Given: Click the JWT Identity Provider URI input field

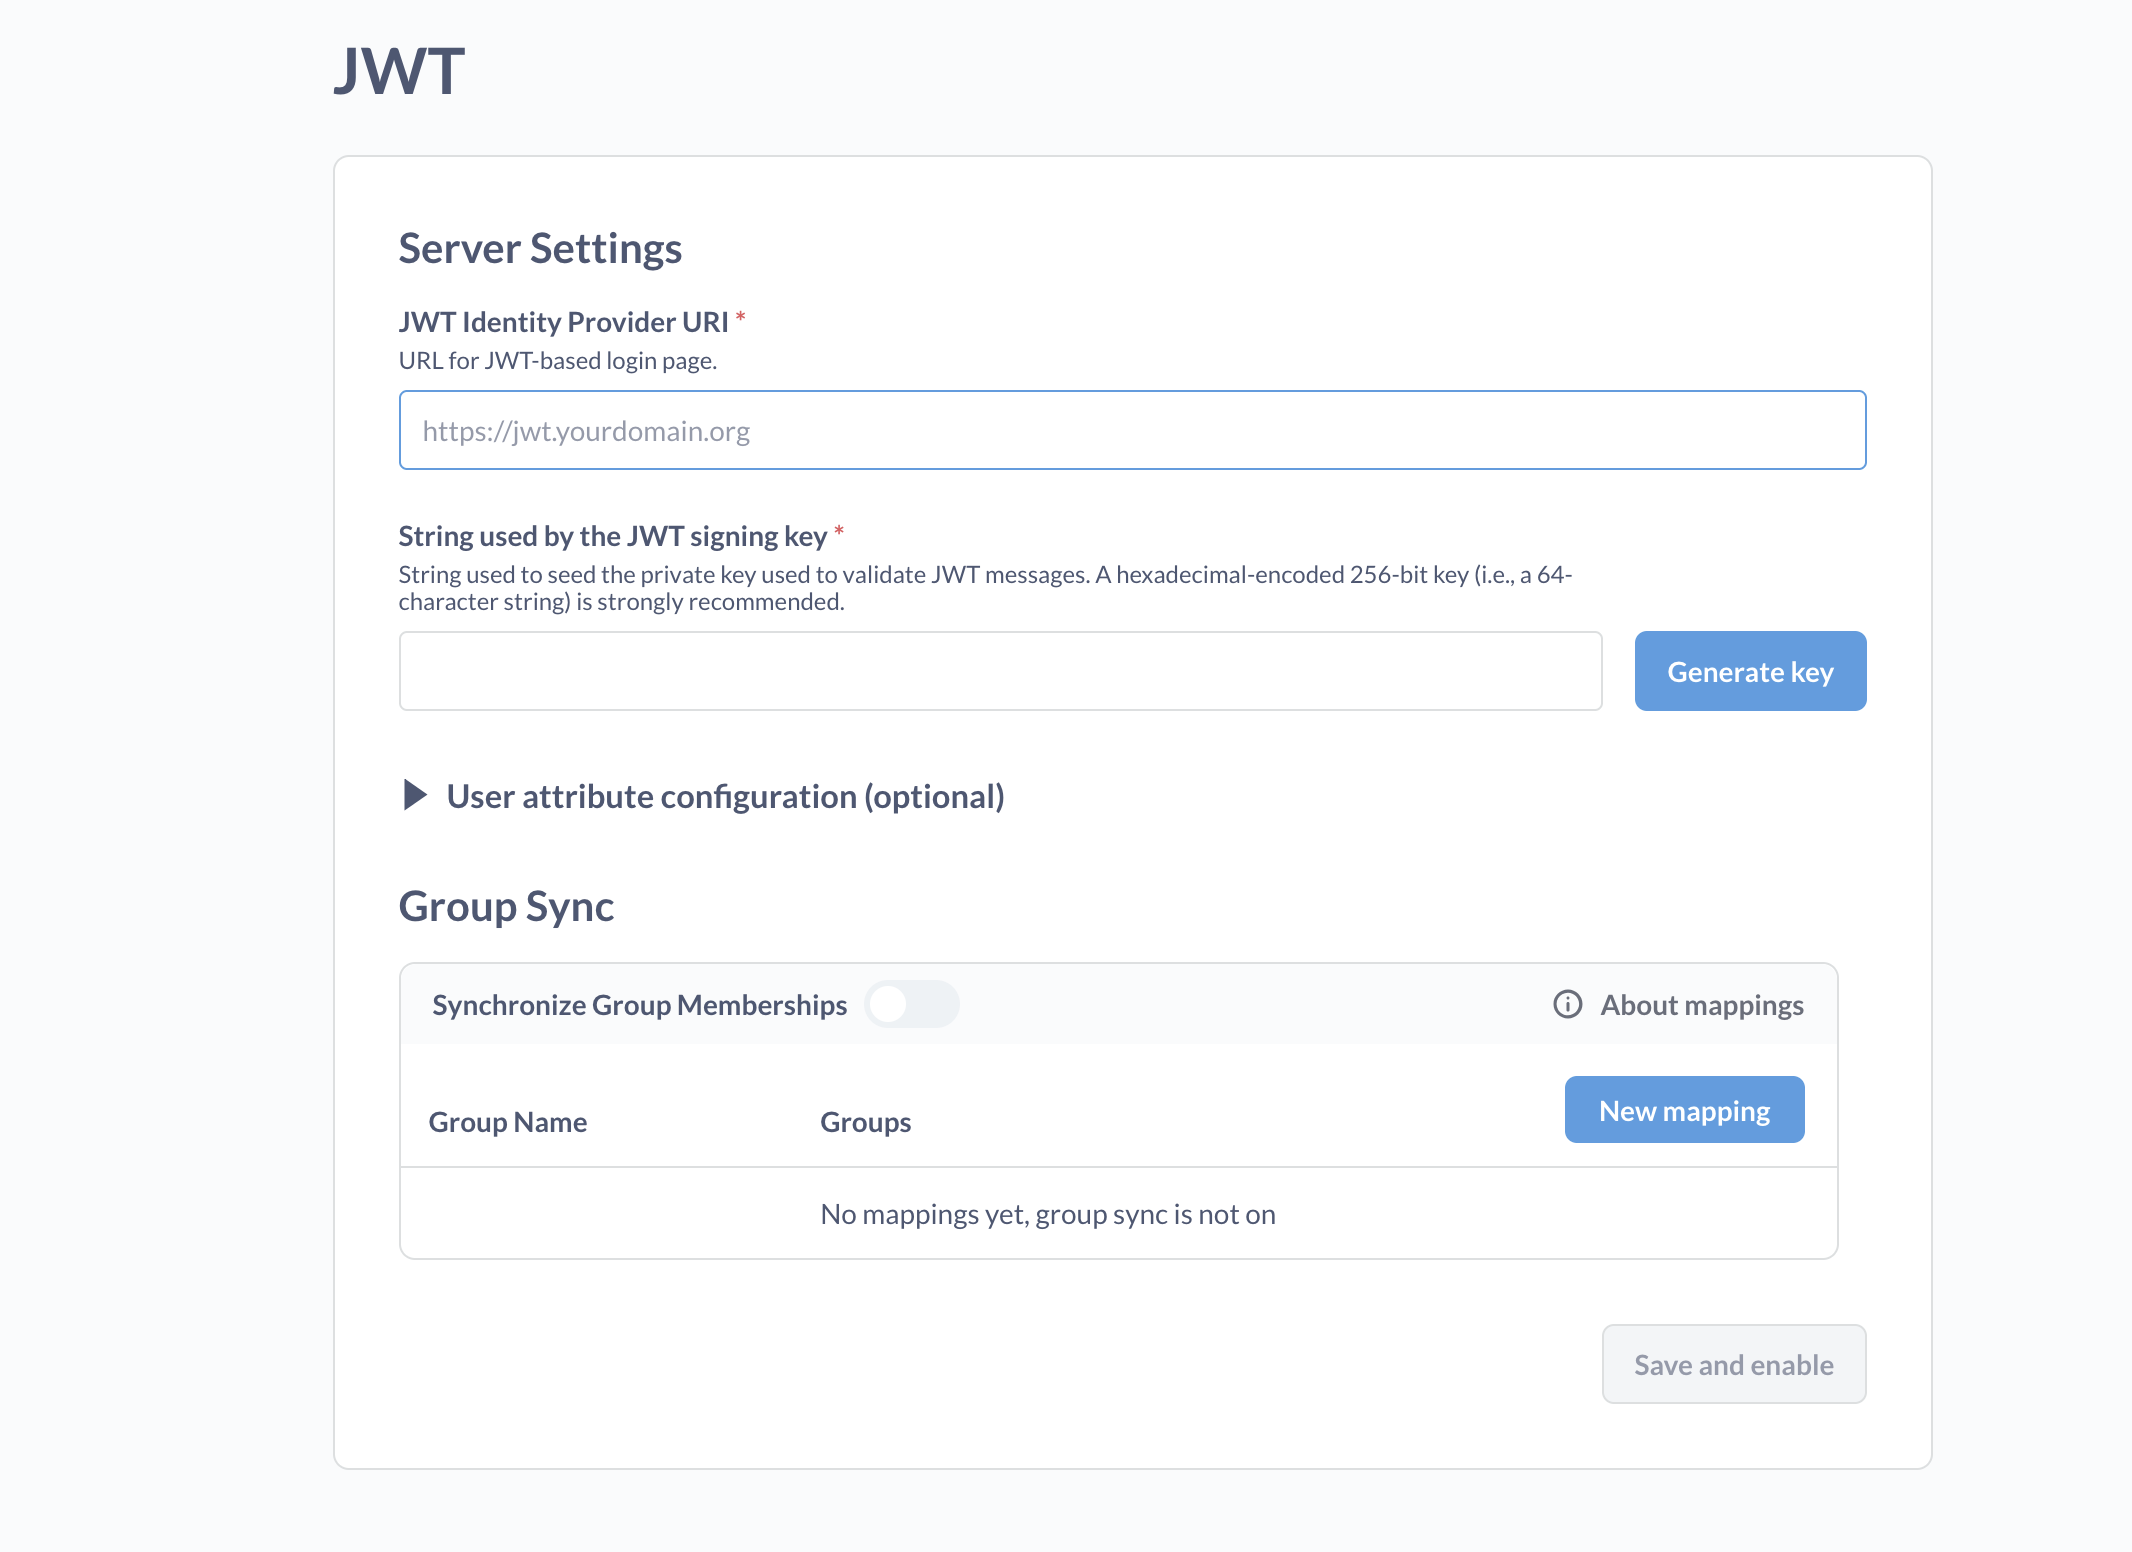Looking at the screenshot, I should coord(1130,430).
